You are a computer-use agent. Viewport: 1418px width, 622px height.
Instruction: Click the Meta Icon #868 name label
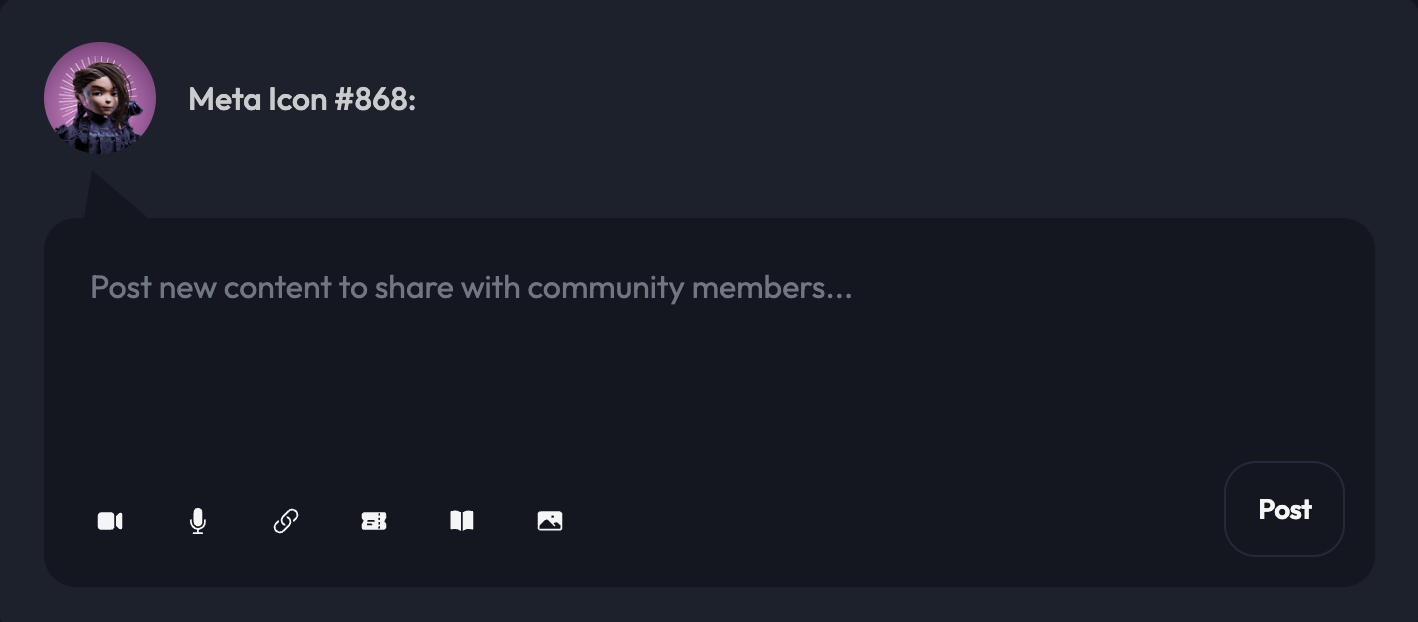coord(302,99)
